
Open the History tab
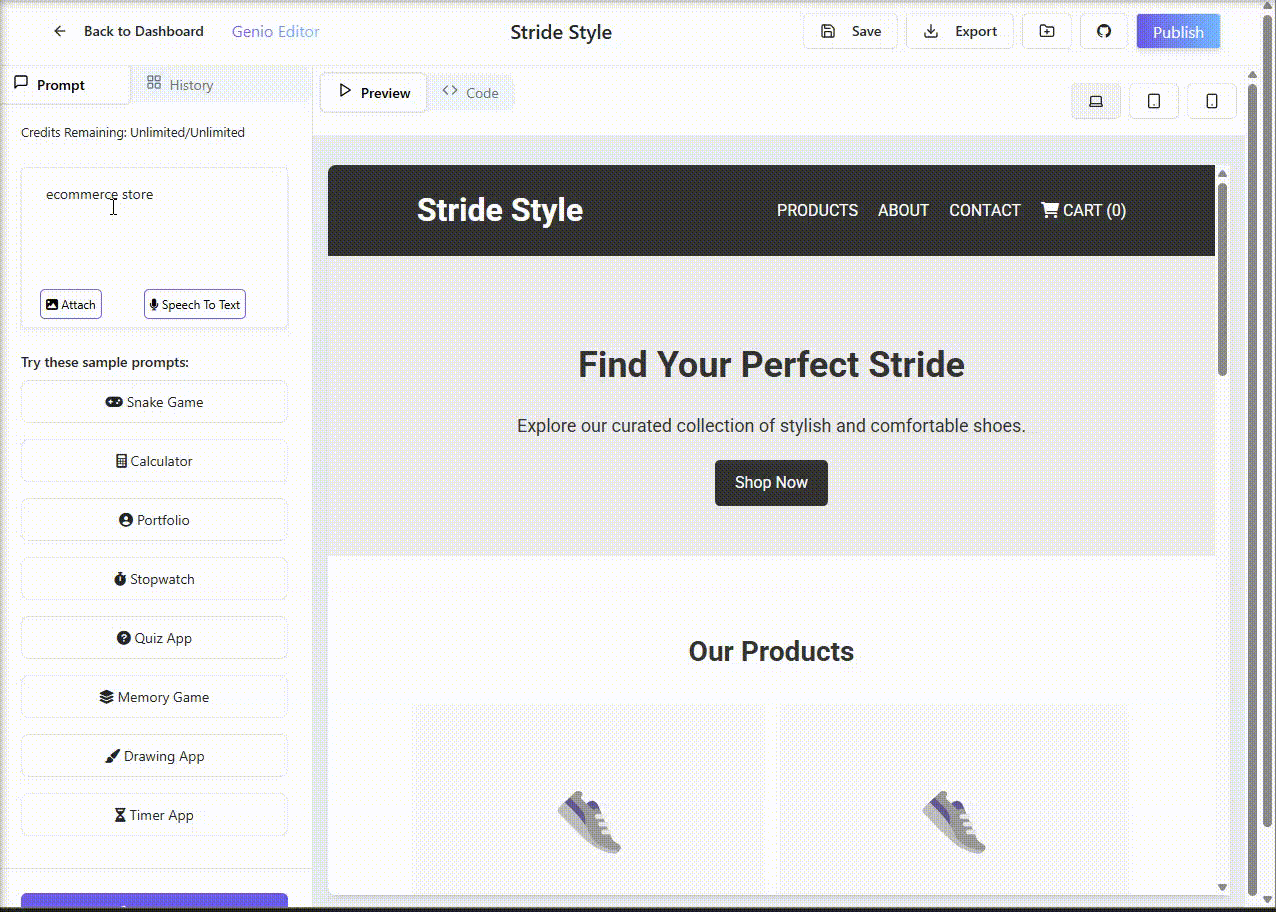tap(180, 85)
